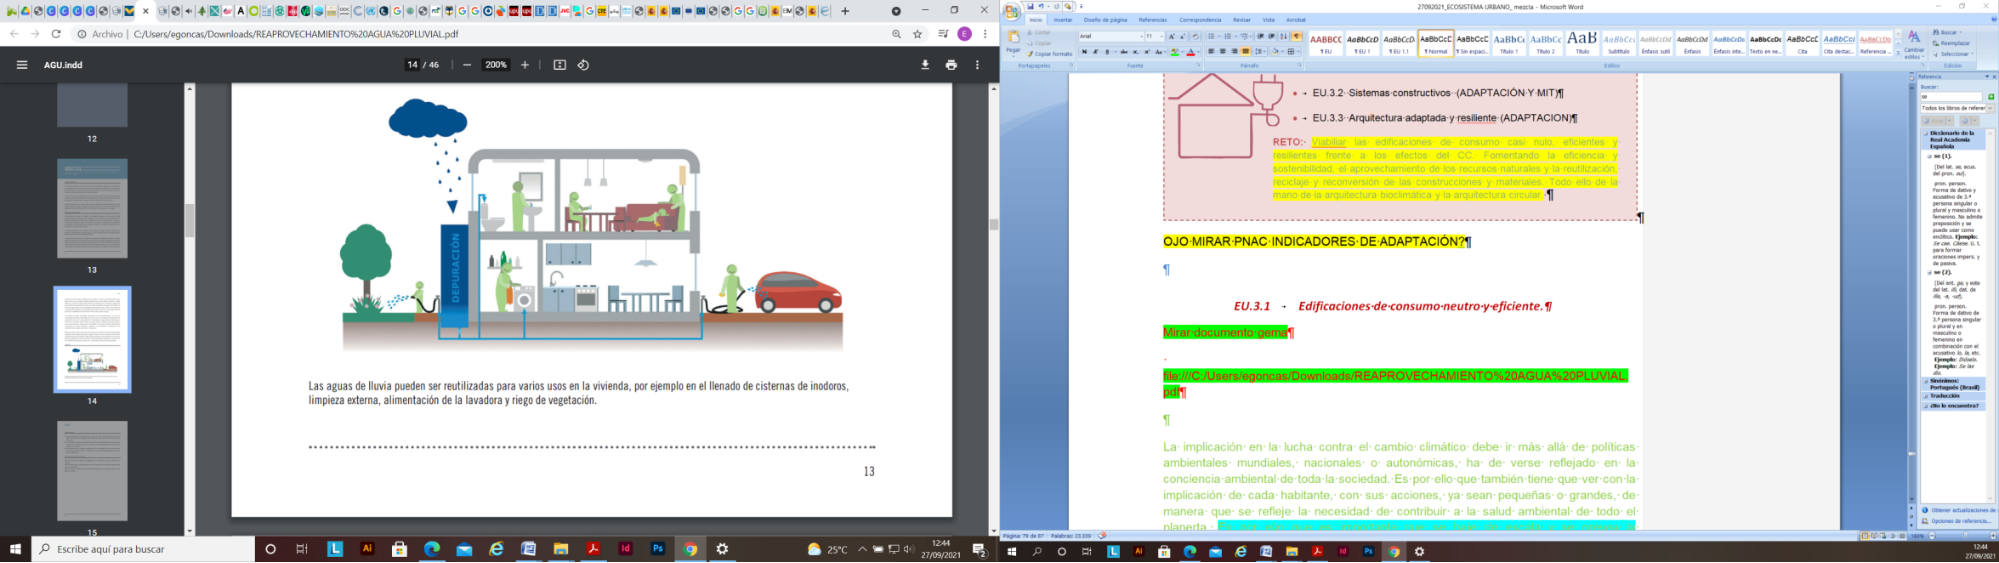Bookmark this page with the star icon
Image resolution: width=1999 pixels, height=563 pixels.
coord(918,34)
